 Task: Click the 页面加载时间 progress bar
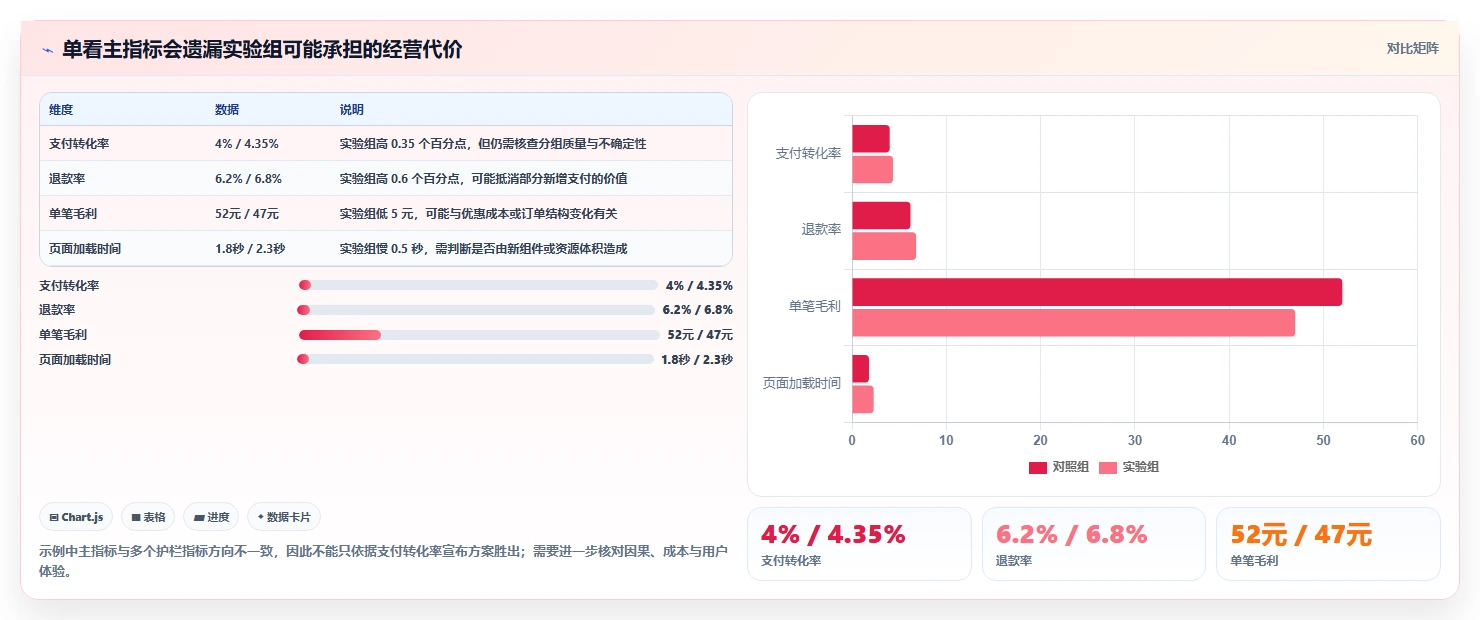click(475, 359)
